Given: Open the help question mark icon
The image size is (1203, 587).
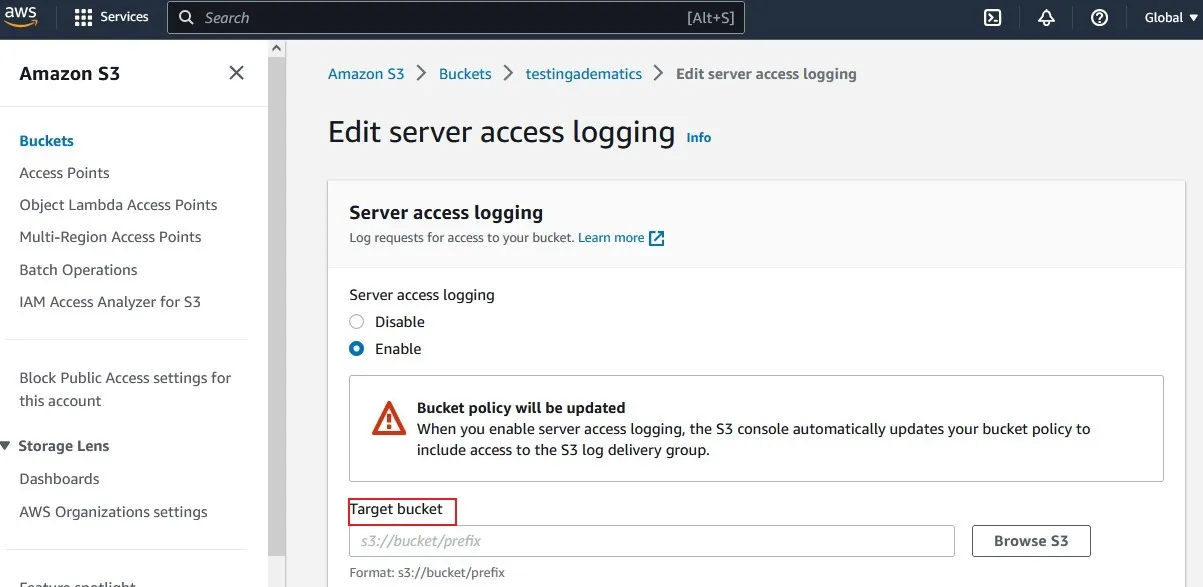Looking at the screenshot, I should tap(1099, 18).
